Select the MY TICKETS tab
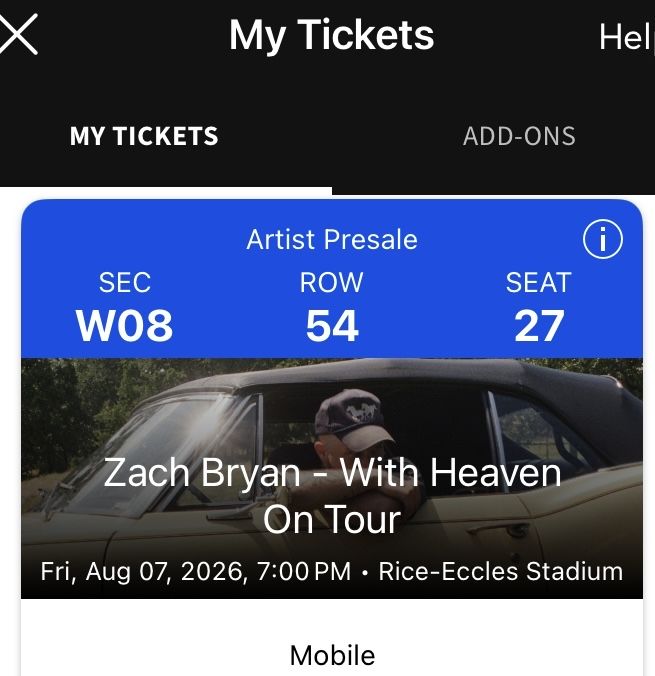 [x=144, y=136]
